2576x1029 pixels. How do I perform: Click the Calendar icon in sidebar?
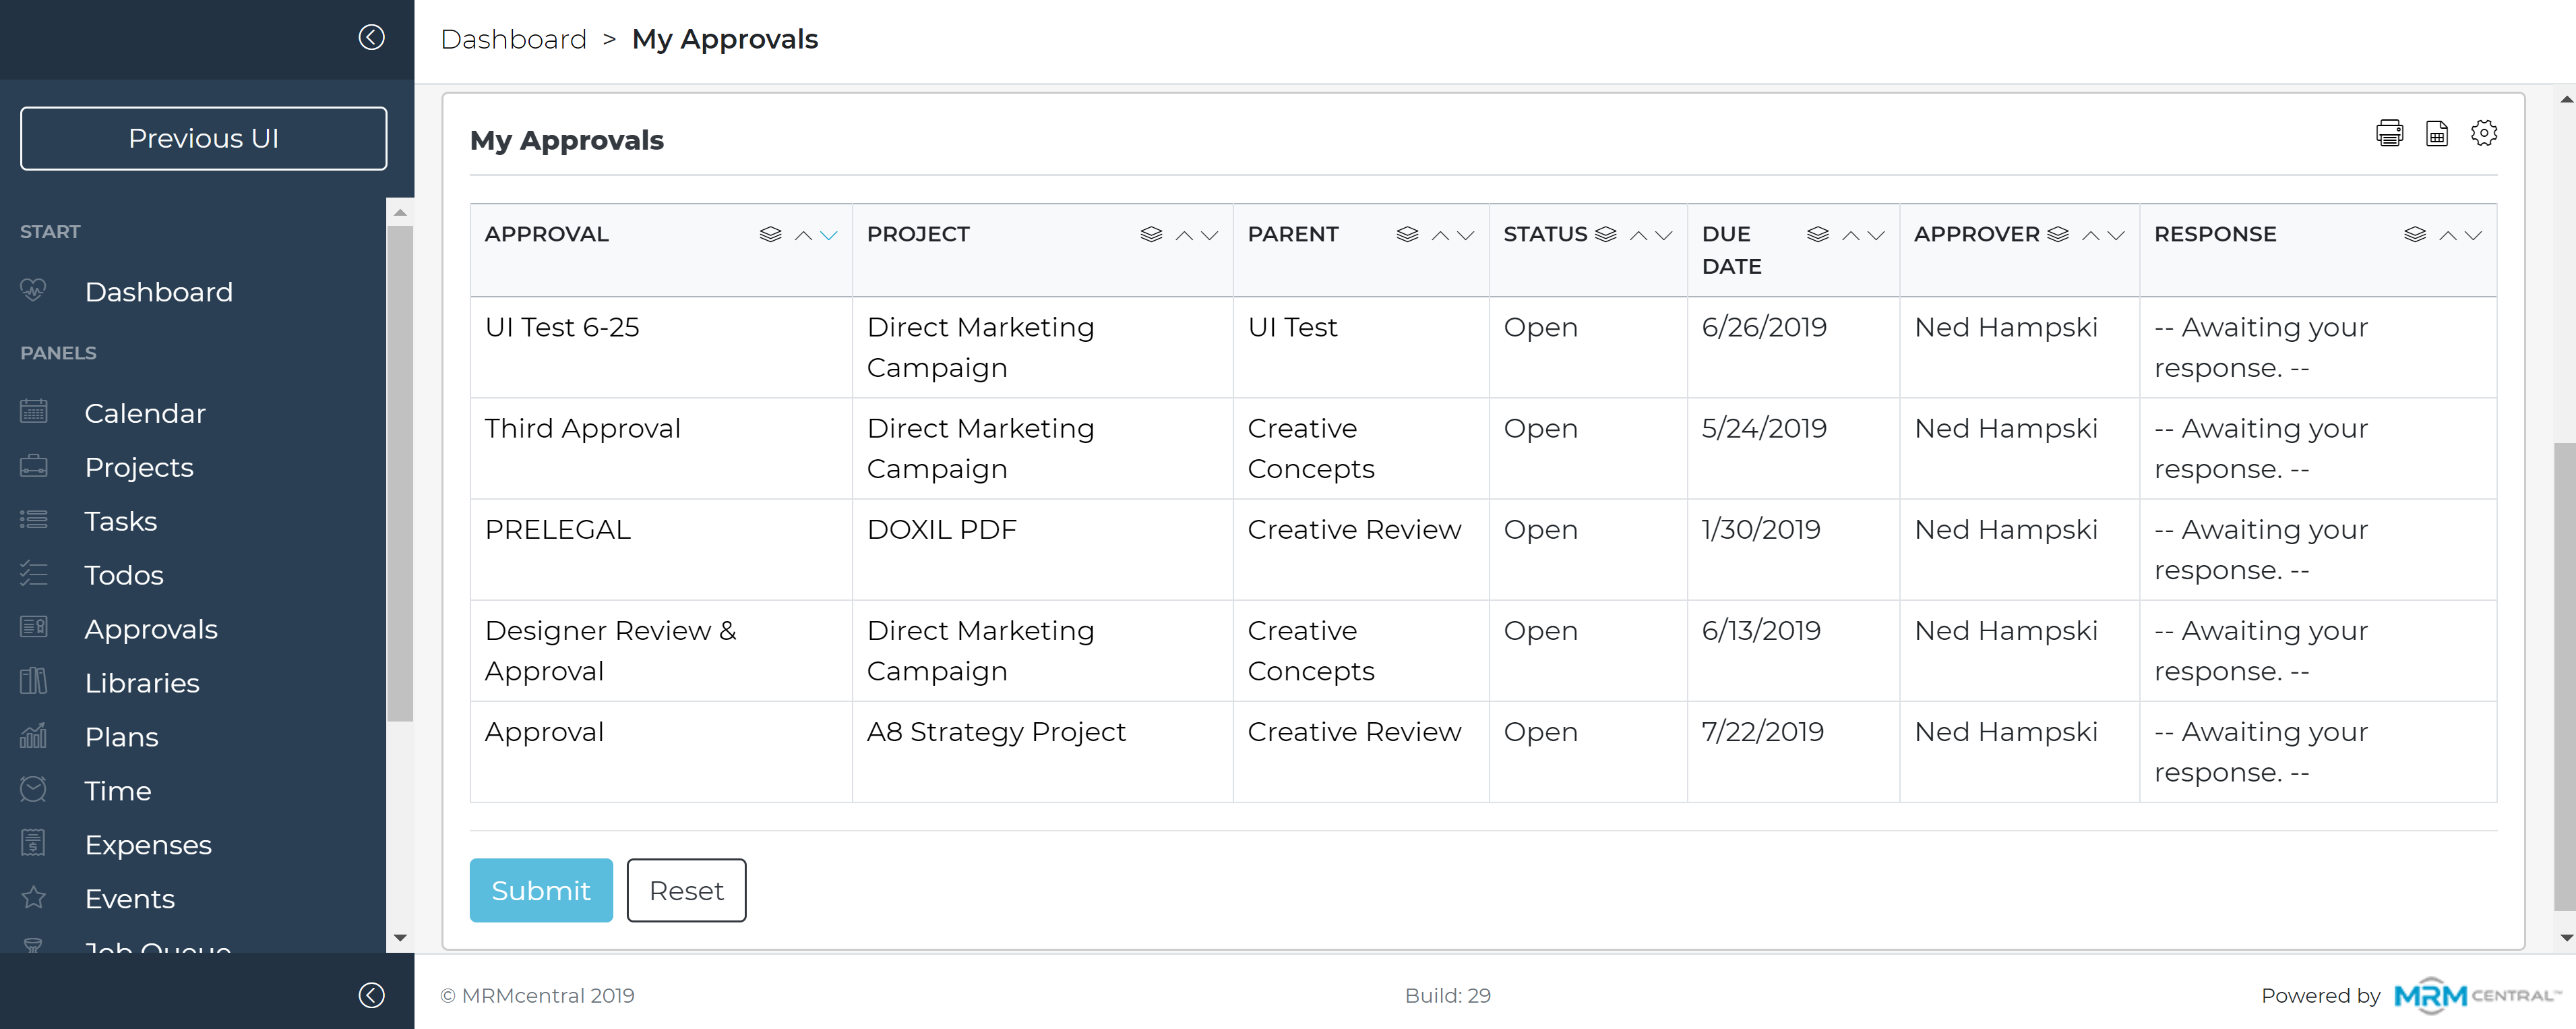point(34,411)
